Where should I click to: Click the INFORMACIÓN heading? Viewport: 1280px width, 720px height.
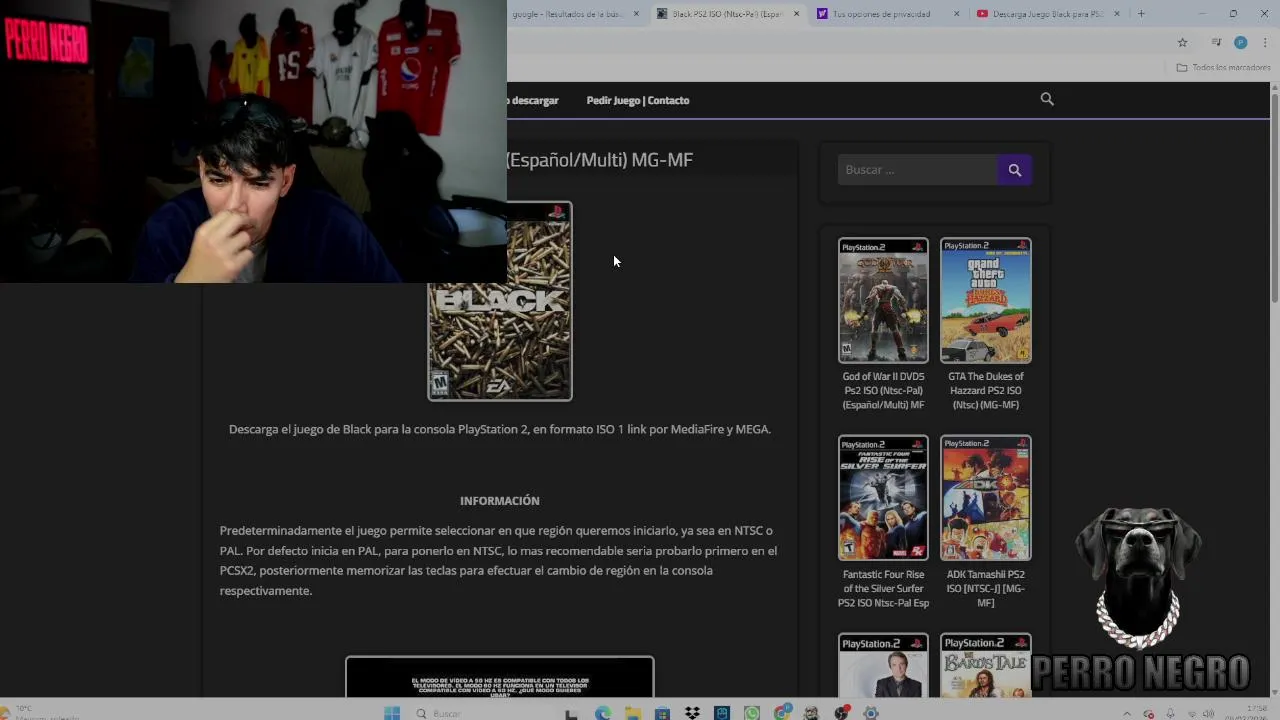pos(500,501)
